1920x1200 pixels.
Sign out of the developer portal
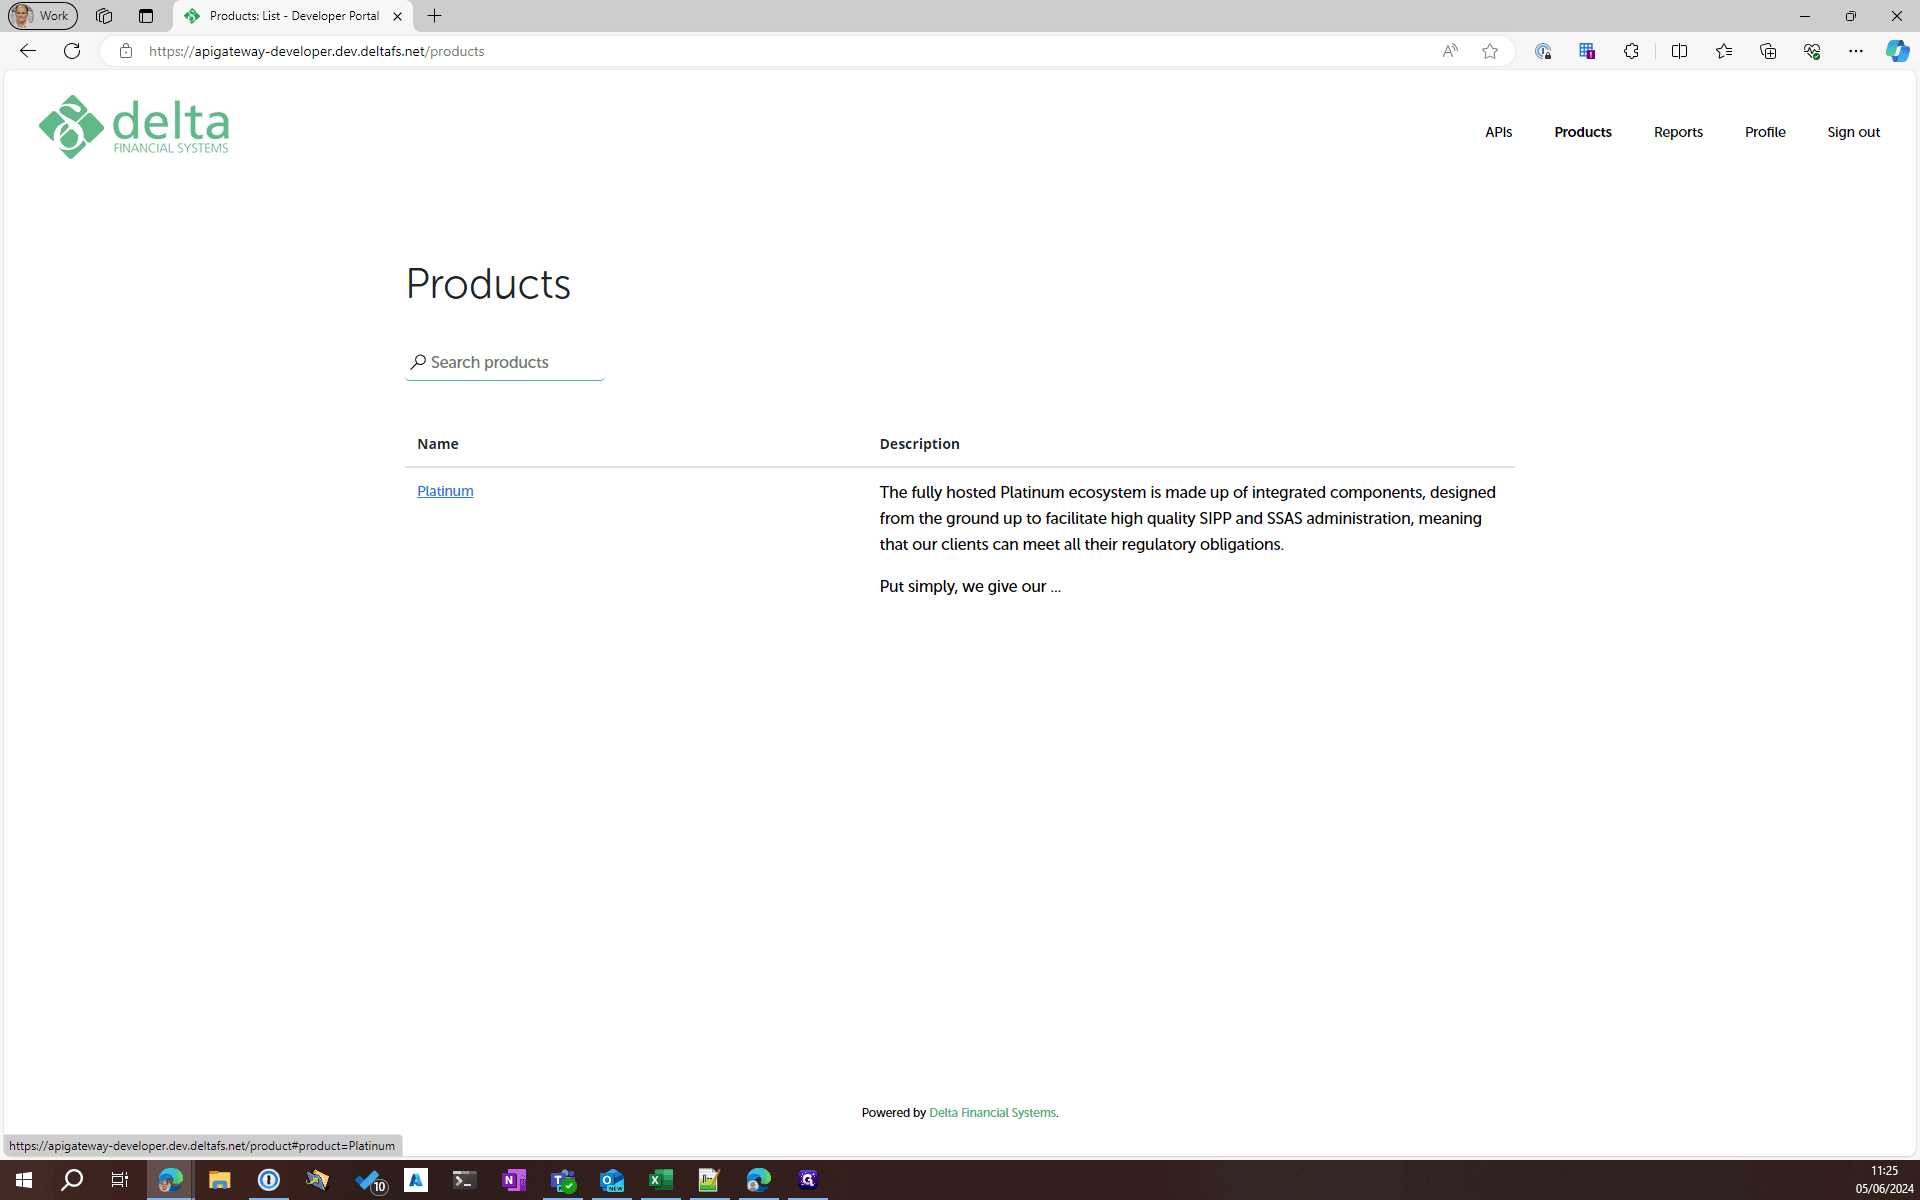1853,132
